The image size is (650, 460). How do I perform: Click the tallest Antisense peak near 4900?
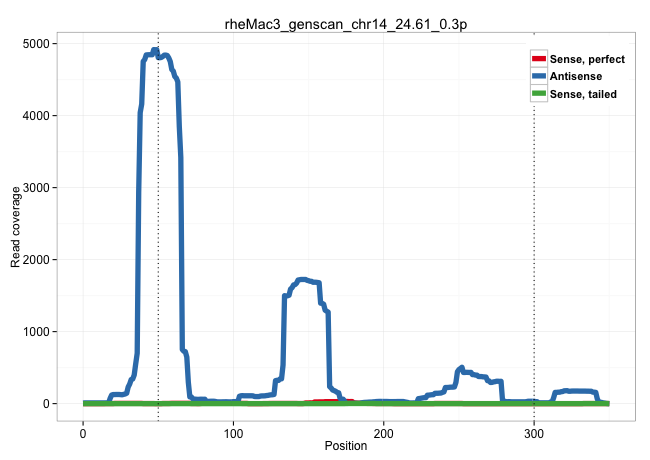[x=155, y=50]
